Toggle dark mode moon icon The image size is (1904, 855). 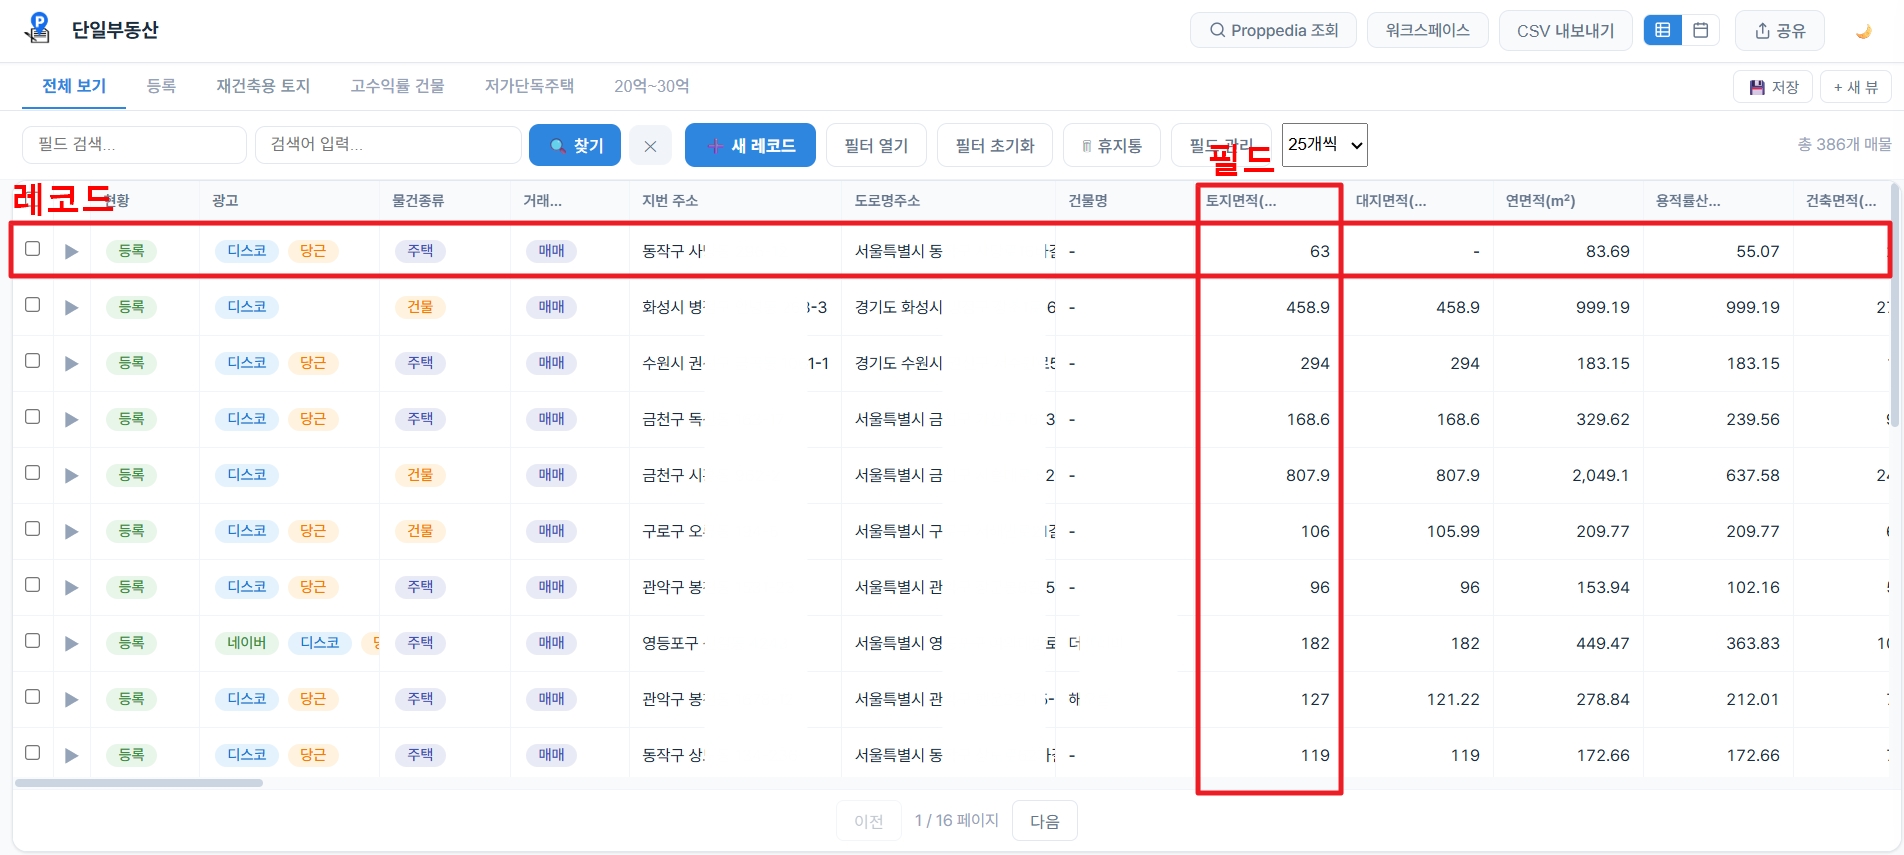(1864, 31)
